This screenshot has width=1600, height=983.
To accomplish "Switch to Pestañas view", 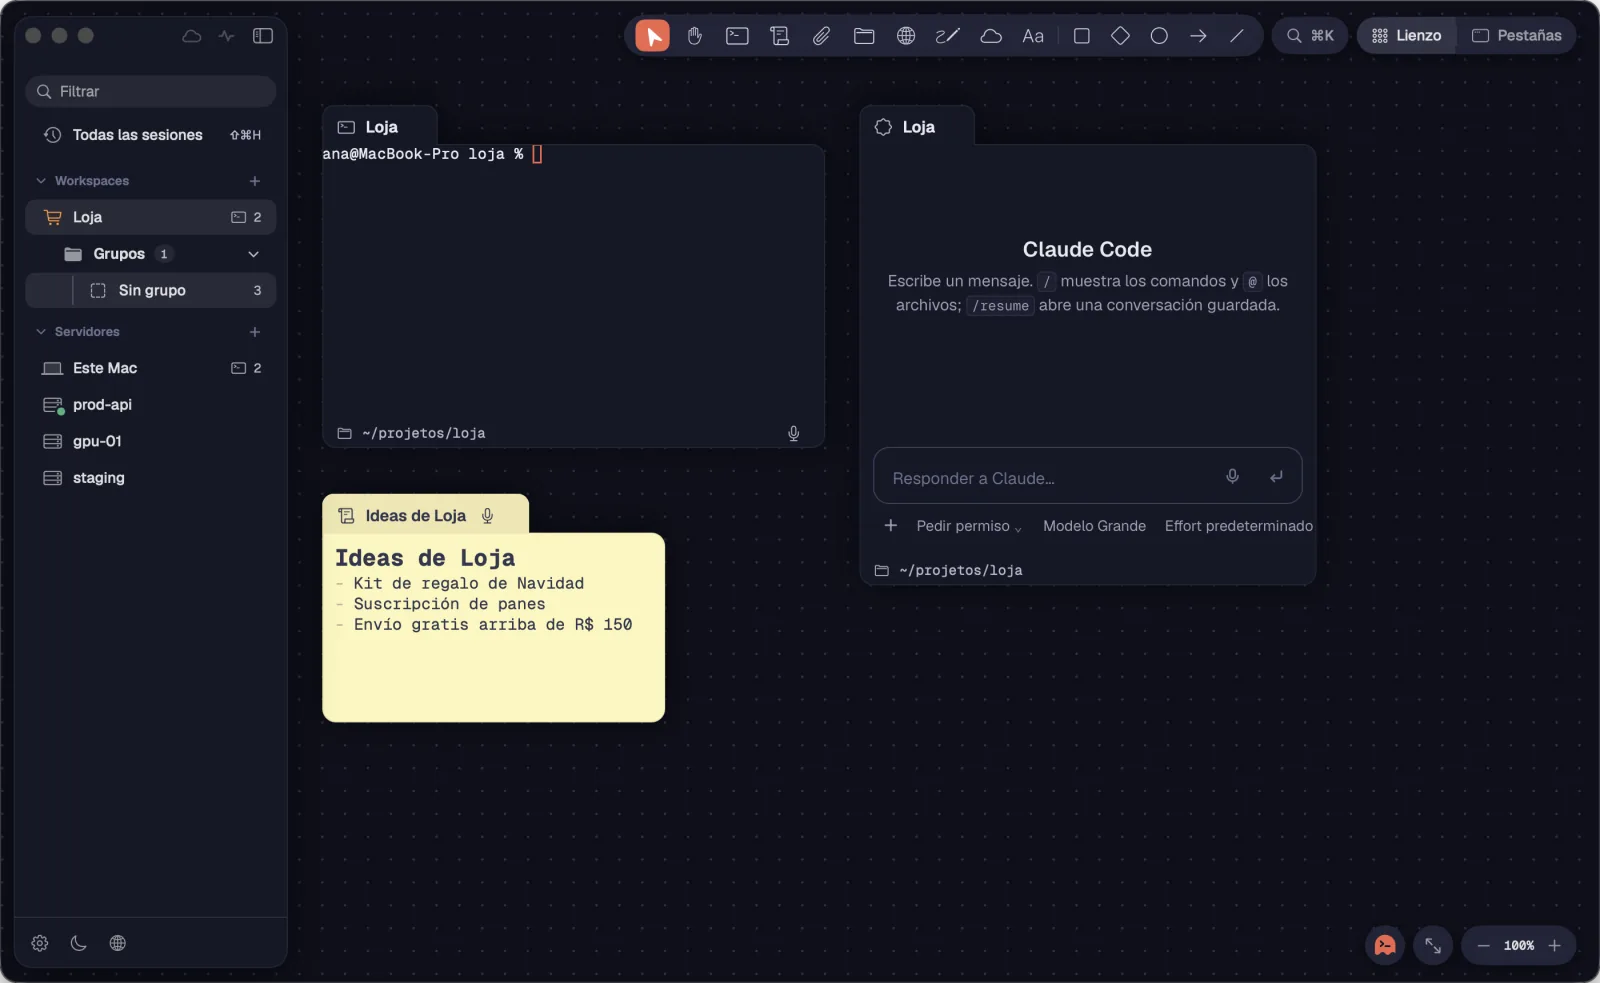I will click(1516, 36).
